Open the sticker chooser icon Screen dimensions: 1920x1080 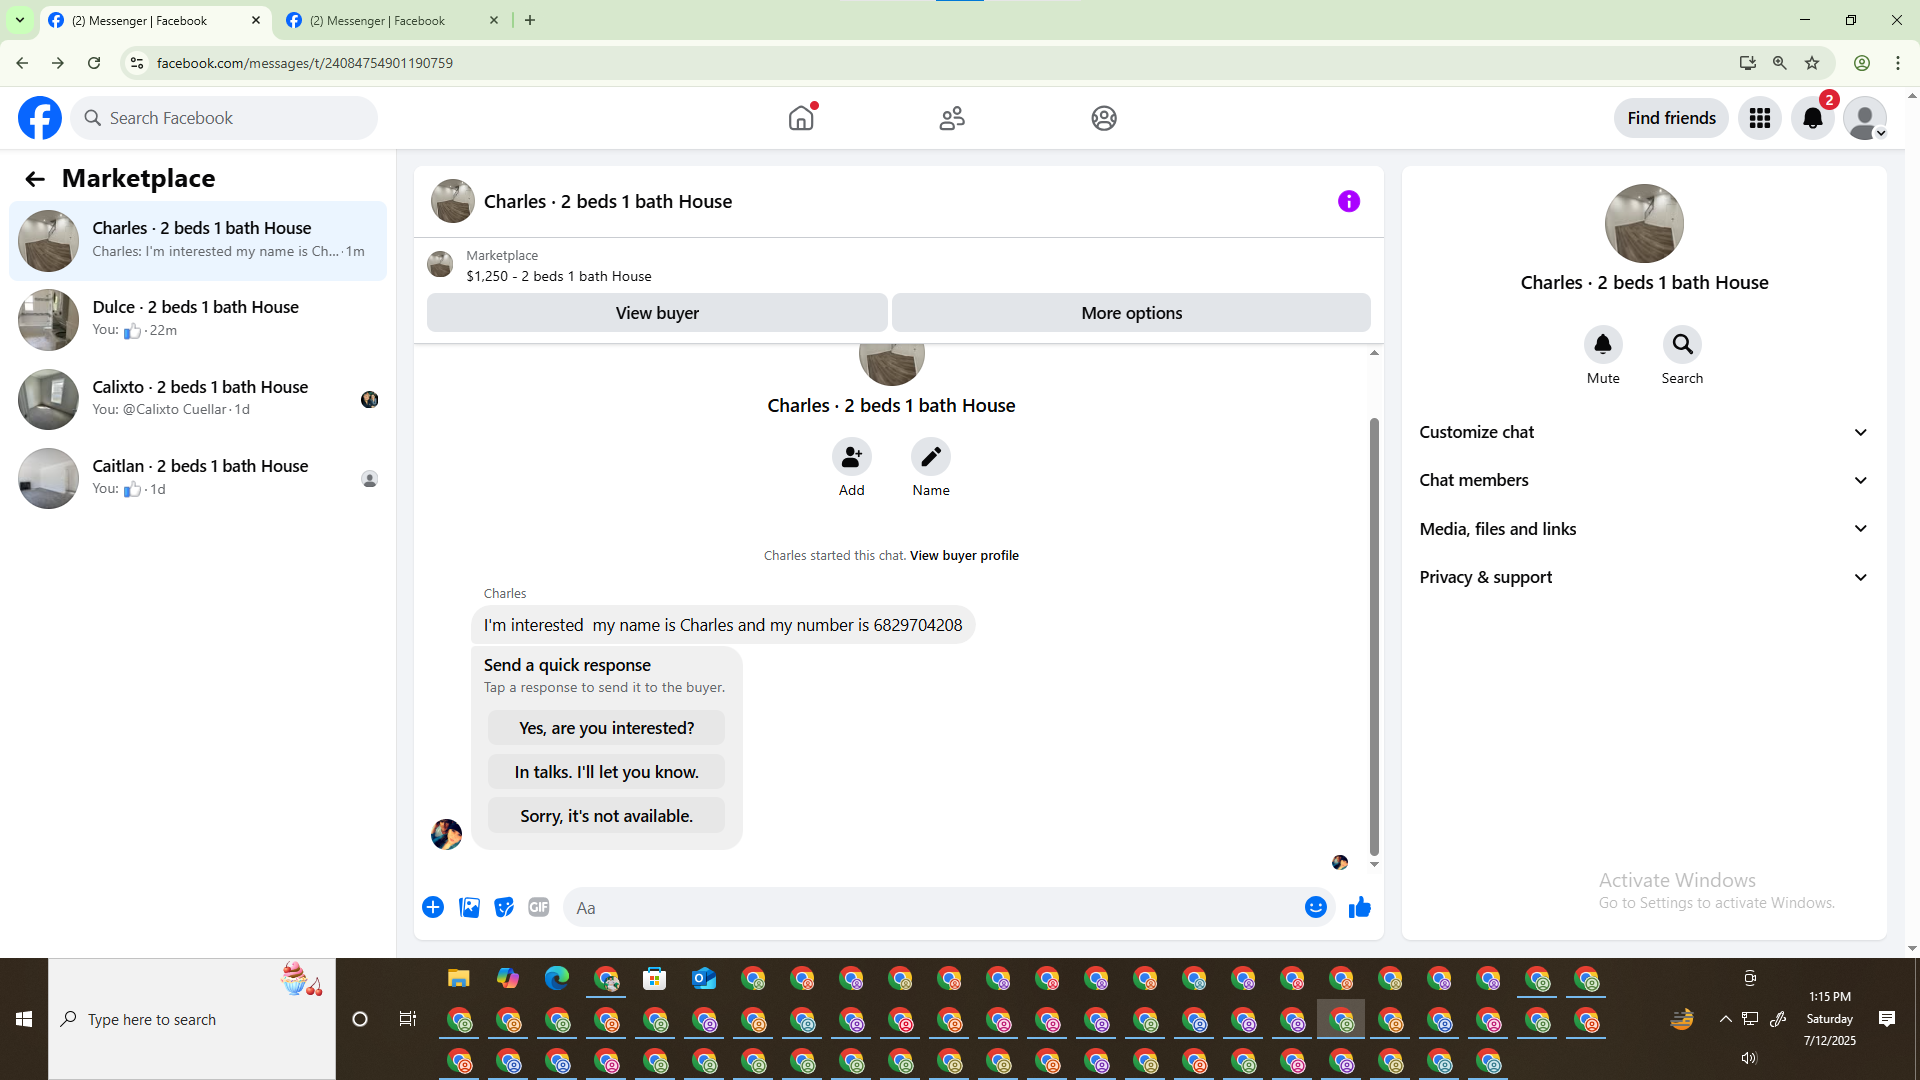click(x=504, y=908)
